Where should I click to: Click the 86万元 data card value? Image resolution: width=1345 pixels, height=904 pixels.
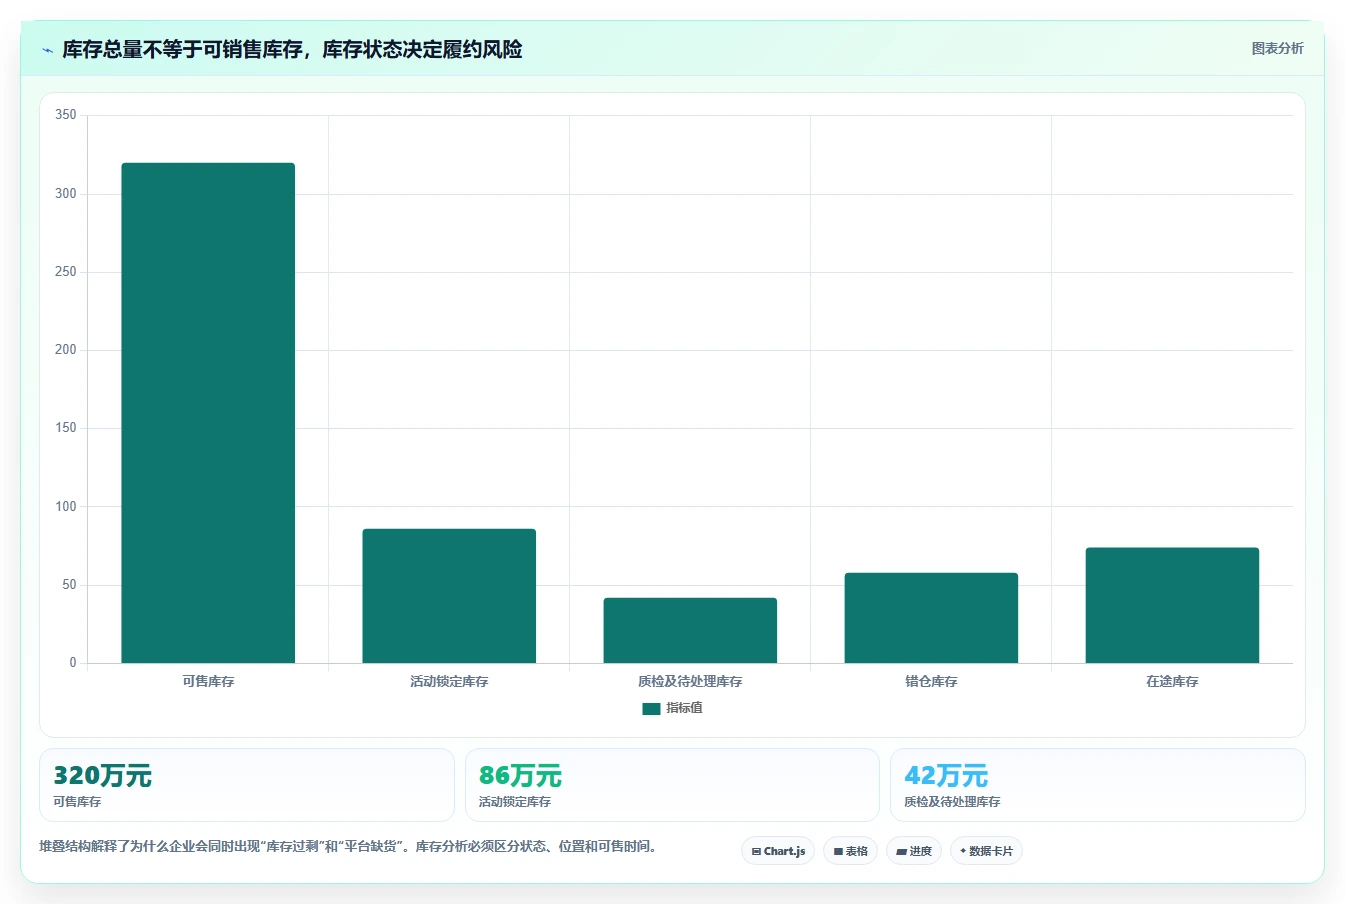(x=520, y=776)
